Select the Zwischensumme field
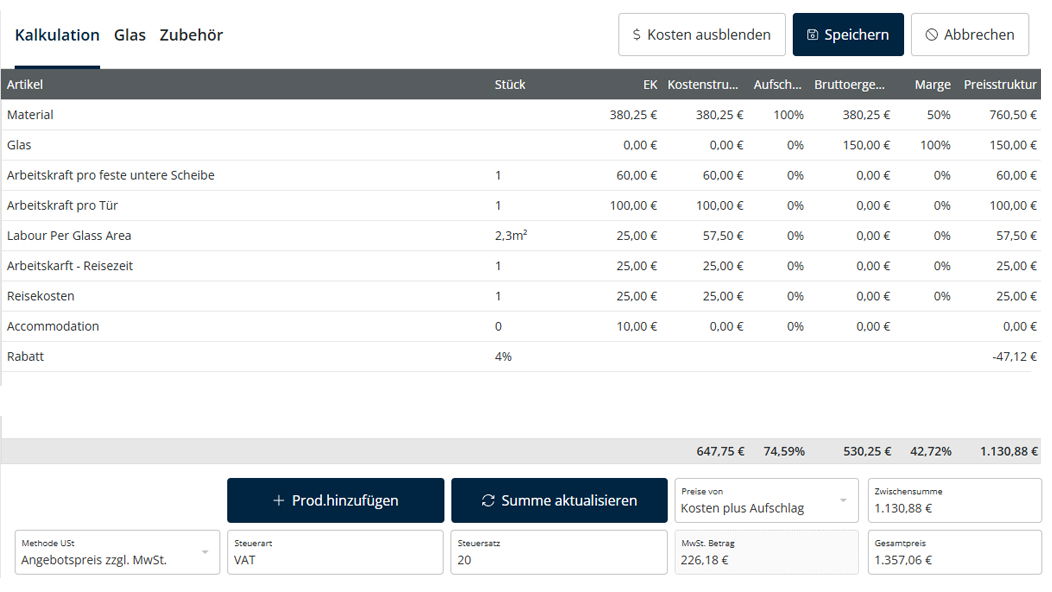Screen dimensions: 1052x592 (x=953, y=507)
